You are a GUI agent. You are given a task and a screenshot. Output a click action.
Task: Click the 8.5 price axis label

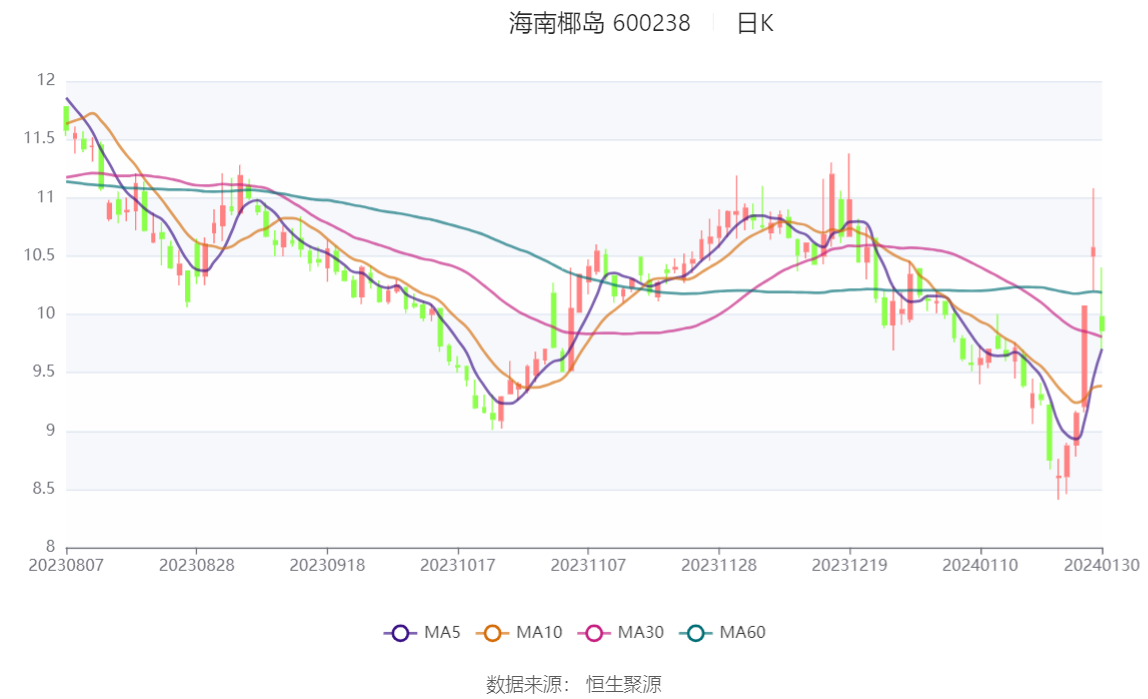pos(43,488)
